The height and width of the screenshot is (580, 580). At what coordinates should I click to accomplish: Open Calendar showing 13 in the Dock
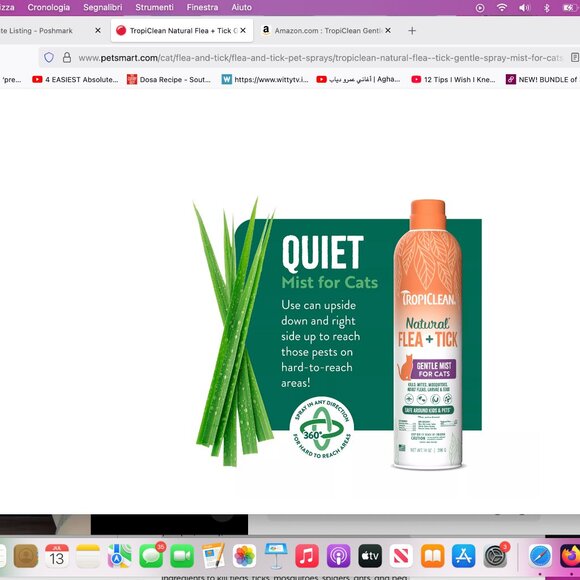tap(57, 556)
